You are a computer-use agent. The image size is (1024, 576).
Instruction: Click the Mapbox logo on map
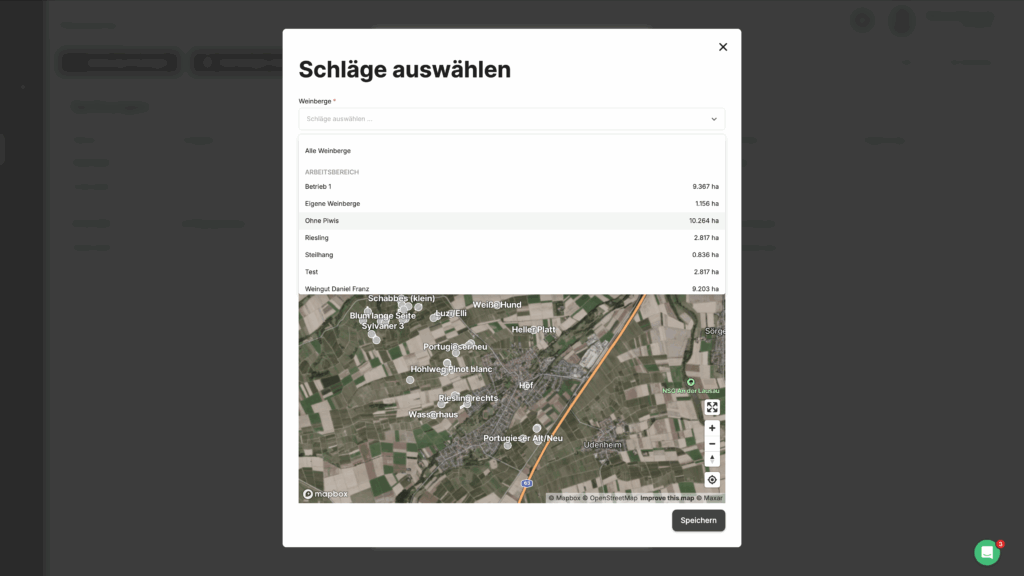[326, 494]
